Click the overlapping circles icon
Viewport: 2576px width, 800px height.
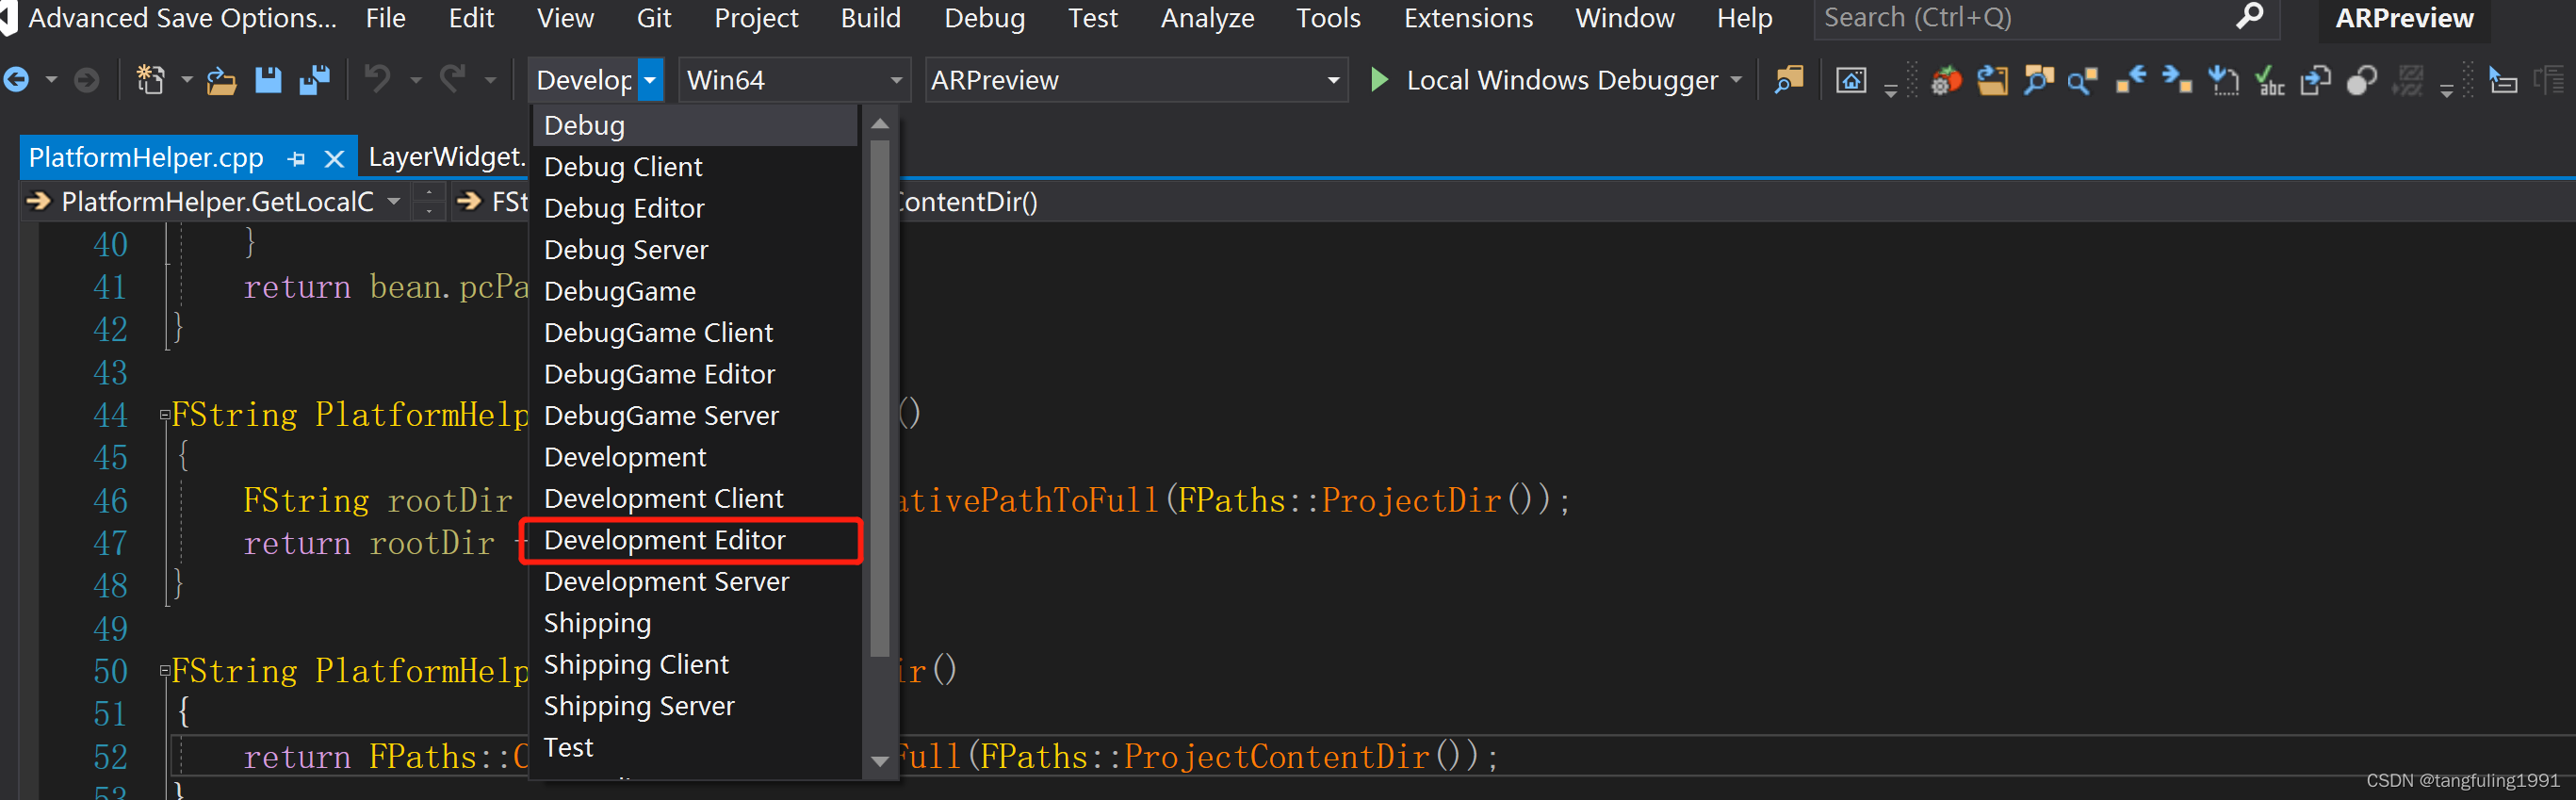point(2361,80)
